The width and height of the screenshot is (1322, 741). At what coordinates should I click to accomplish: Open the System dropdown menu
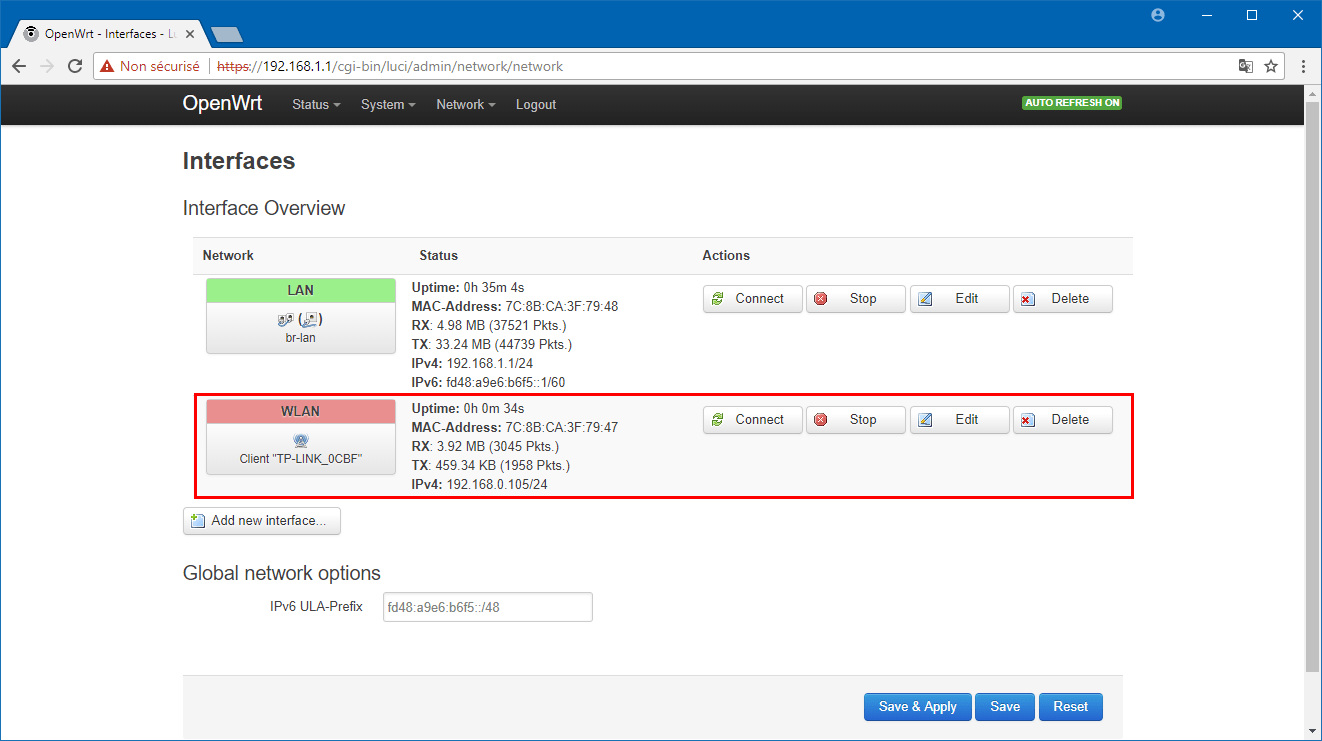pos(388,104)
